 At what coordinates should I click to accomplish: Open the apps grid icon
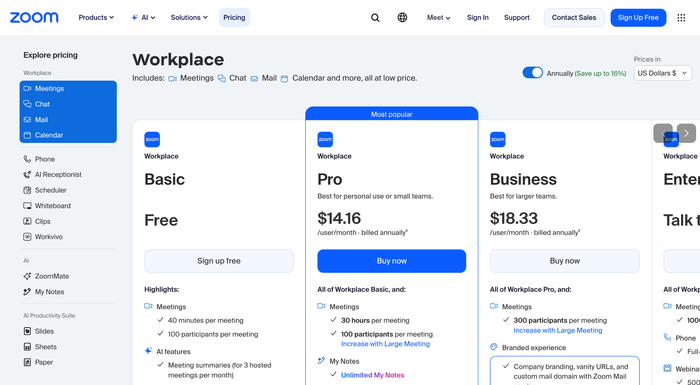[681, 17]
